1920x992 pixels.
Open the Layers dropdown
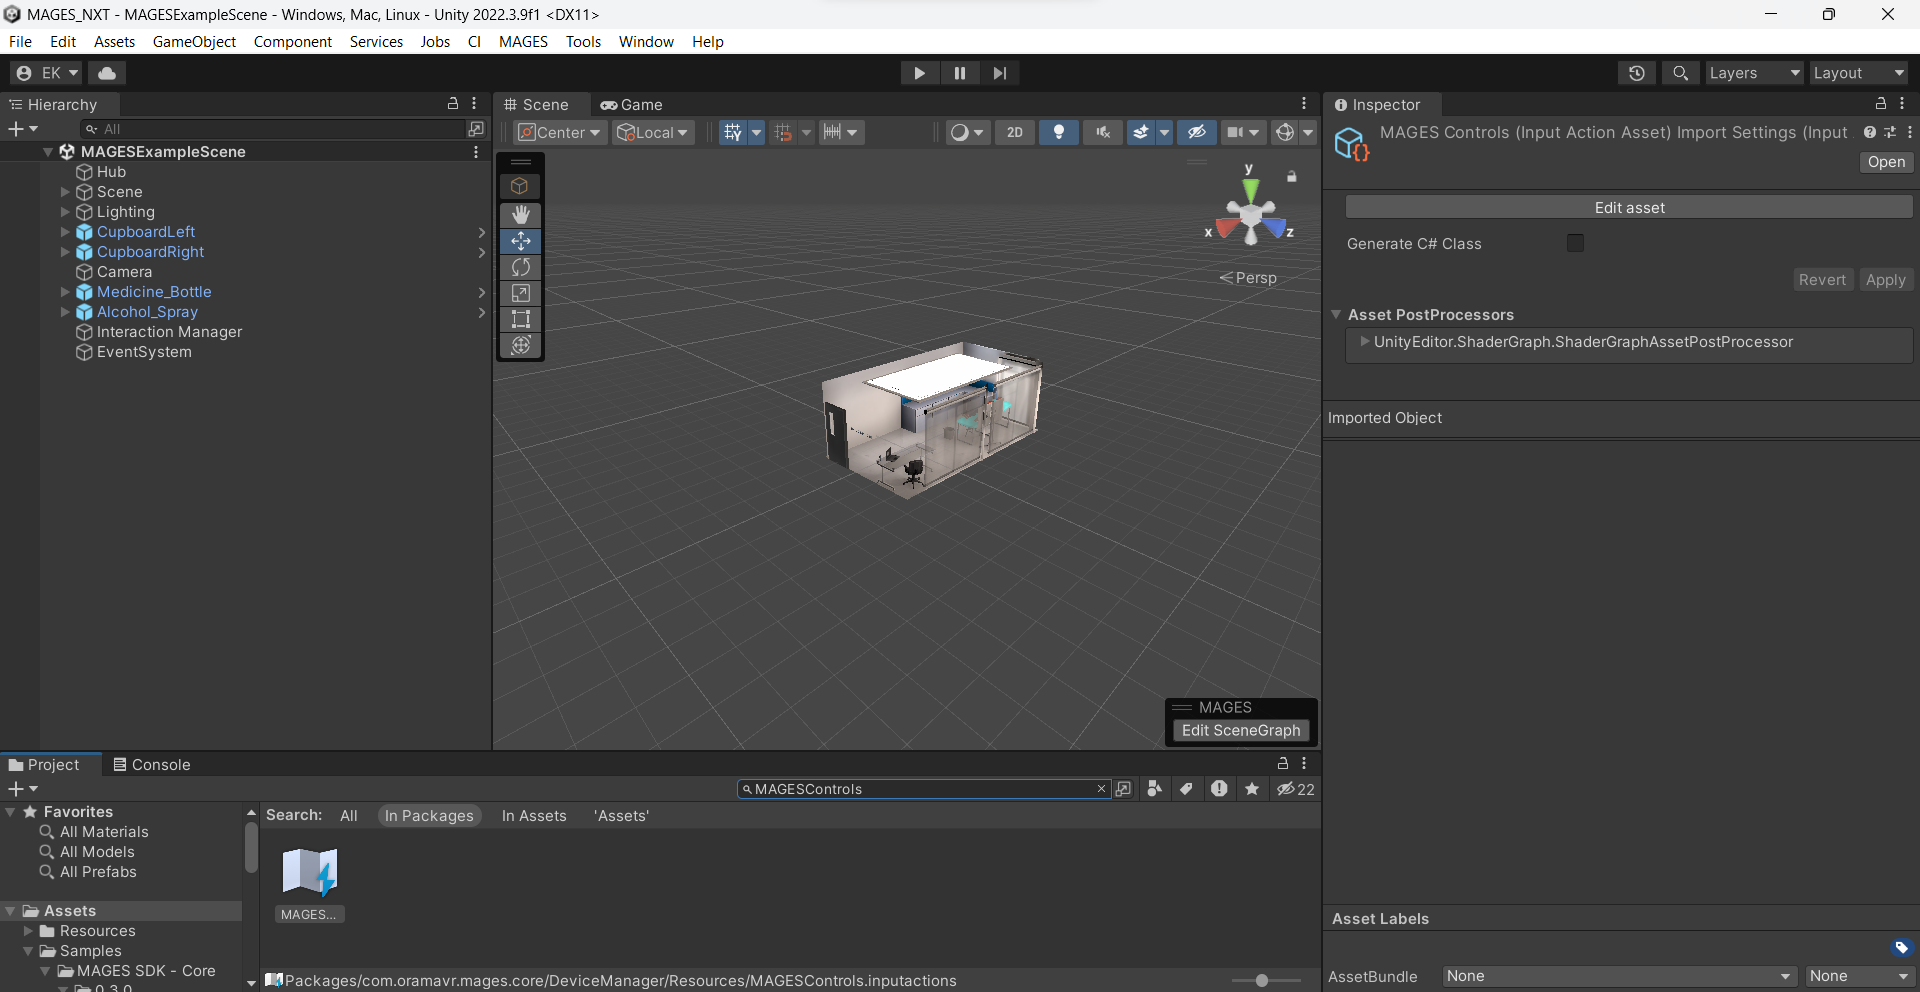tap(1753, 73)
